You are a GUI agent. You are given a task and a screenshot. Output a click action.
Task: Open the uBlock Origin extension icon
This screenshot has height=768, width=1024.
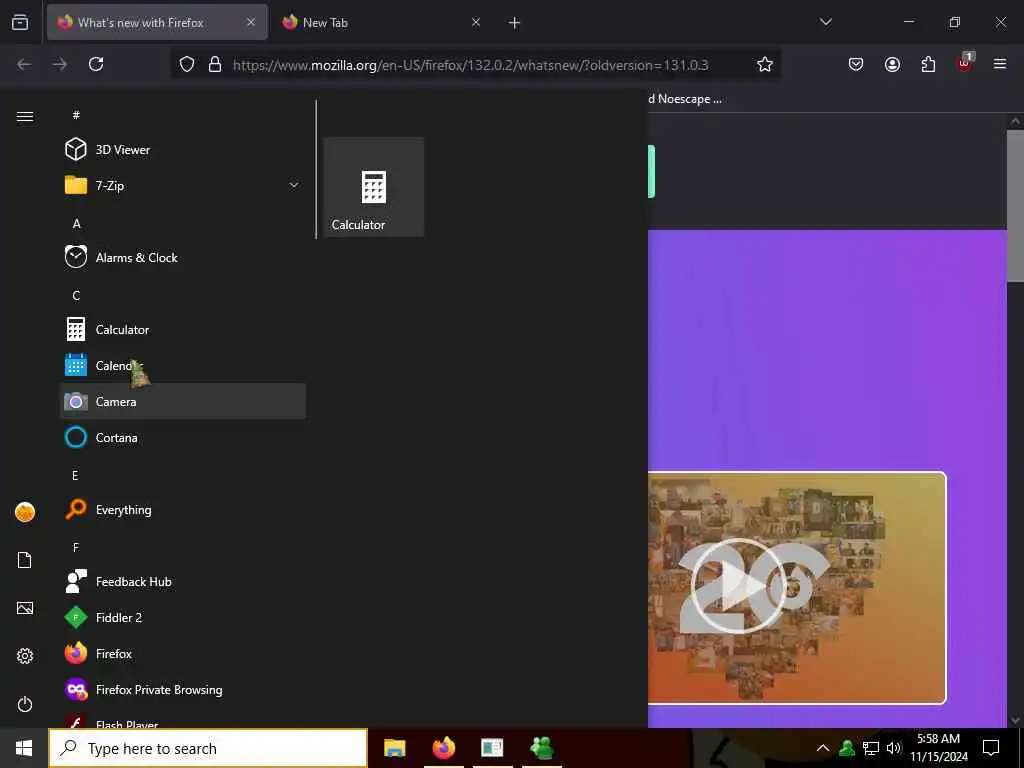pyautogui.click(x=965, y=63)
